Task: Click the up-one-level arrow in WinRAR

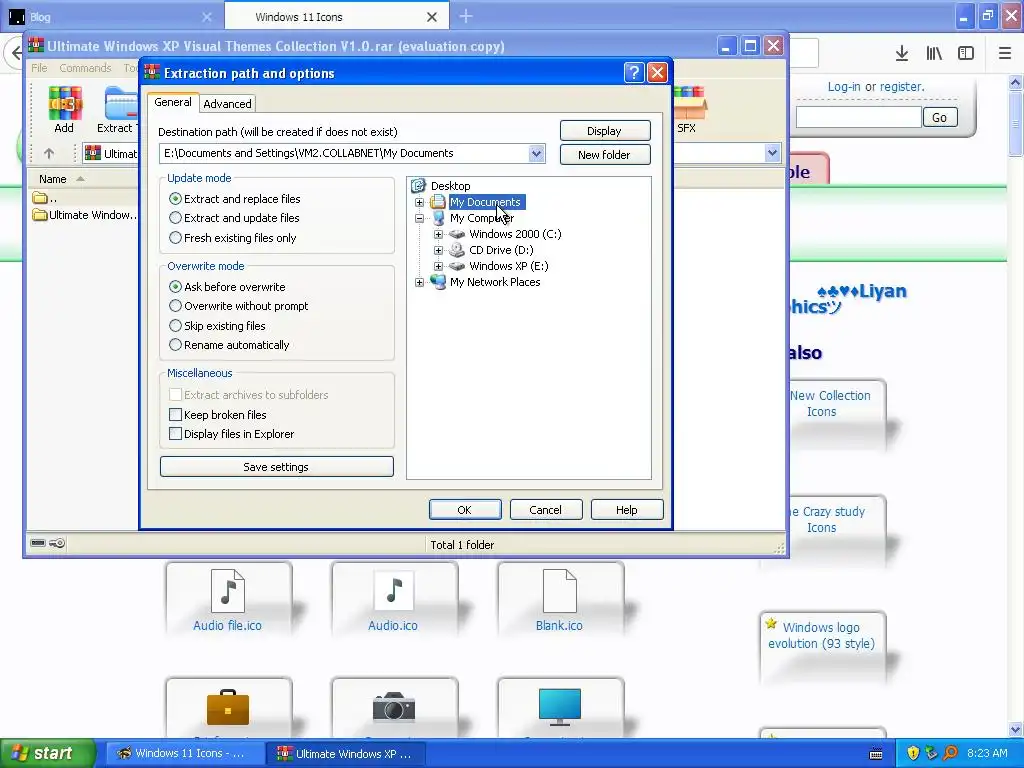Action: tap(49, 153)
